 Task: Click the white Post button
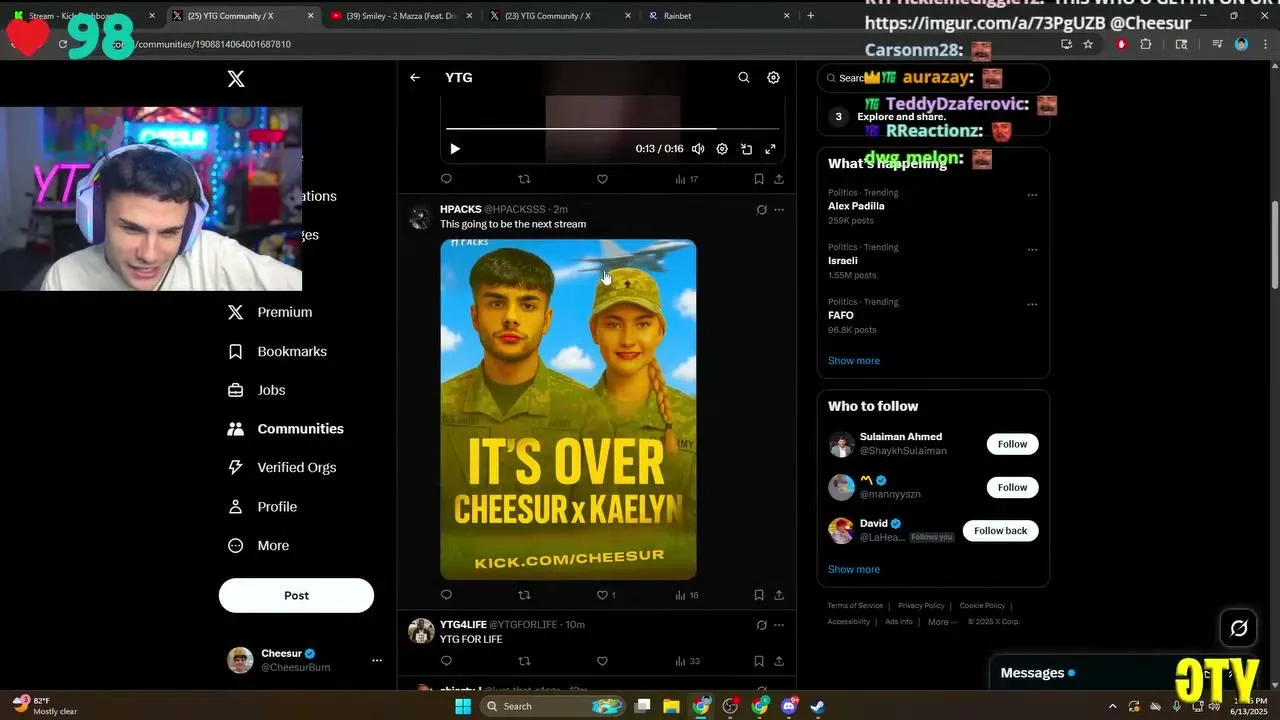(296, 595)
